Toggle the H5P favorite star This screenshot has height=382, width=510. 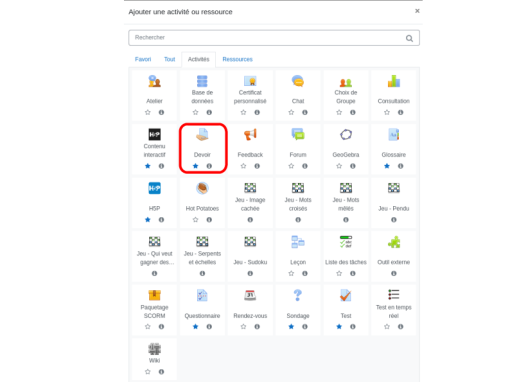click(x=148, y=220)
